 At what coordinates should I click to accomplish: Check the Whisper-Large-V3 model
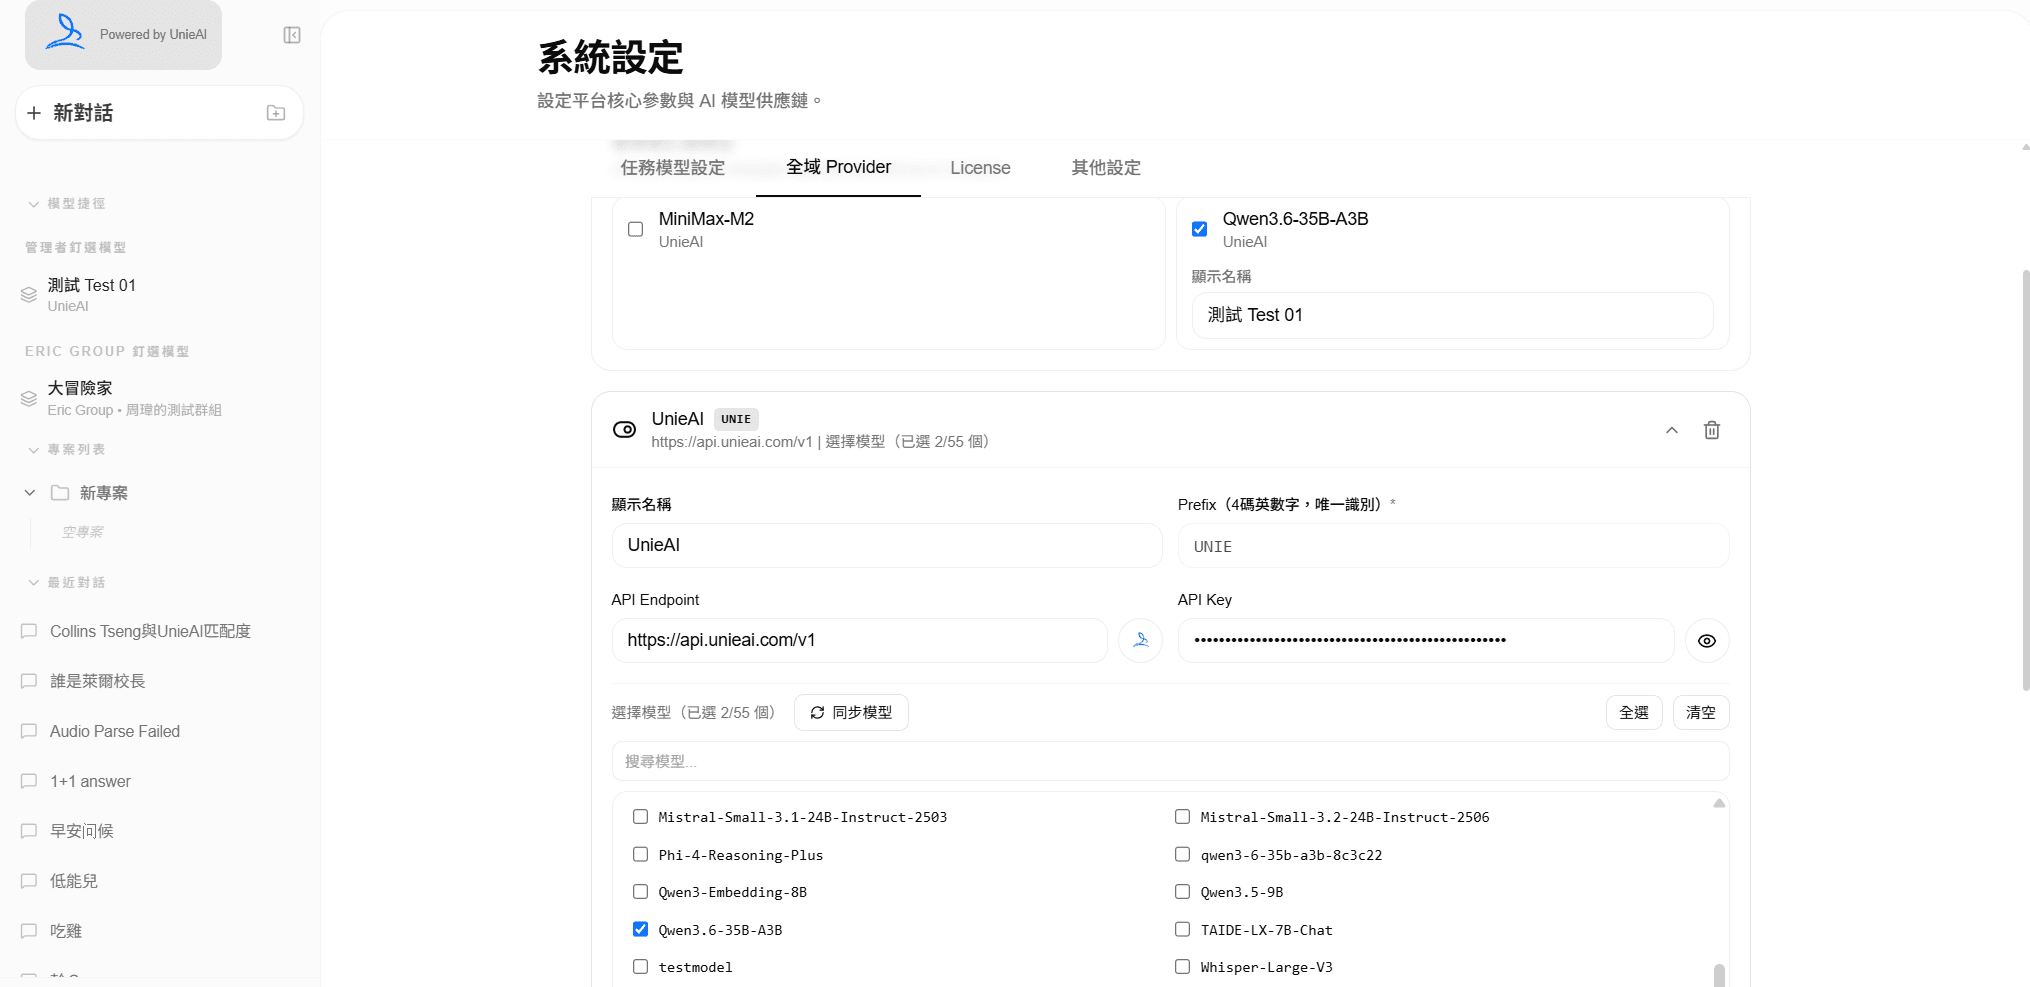click(x=1182, y=967)
